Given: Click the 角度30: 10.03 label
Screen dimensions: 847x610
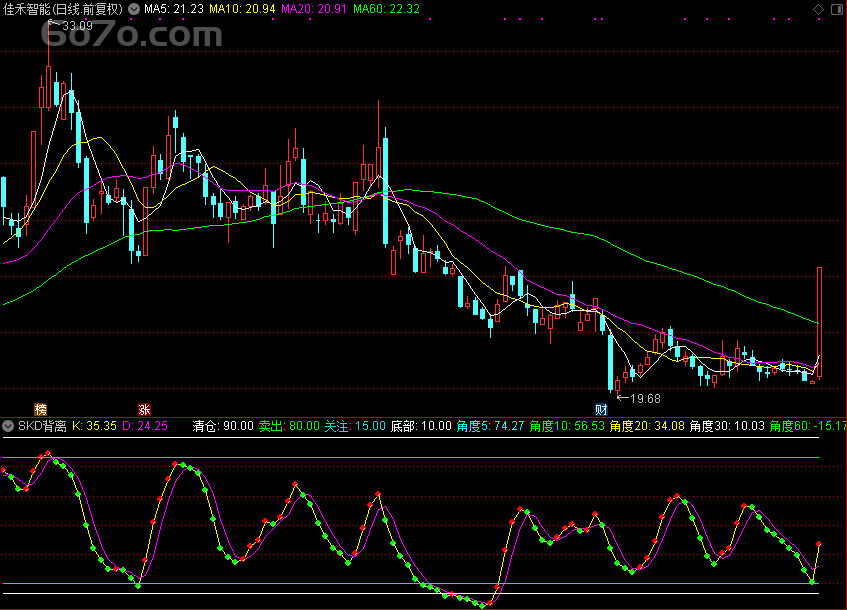Looking at the screenshot, I should point(727,426).
